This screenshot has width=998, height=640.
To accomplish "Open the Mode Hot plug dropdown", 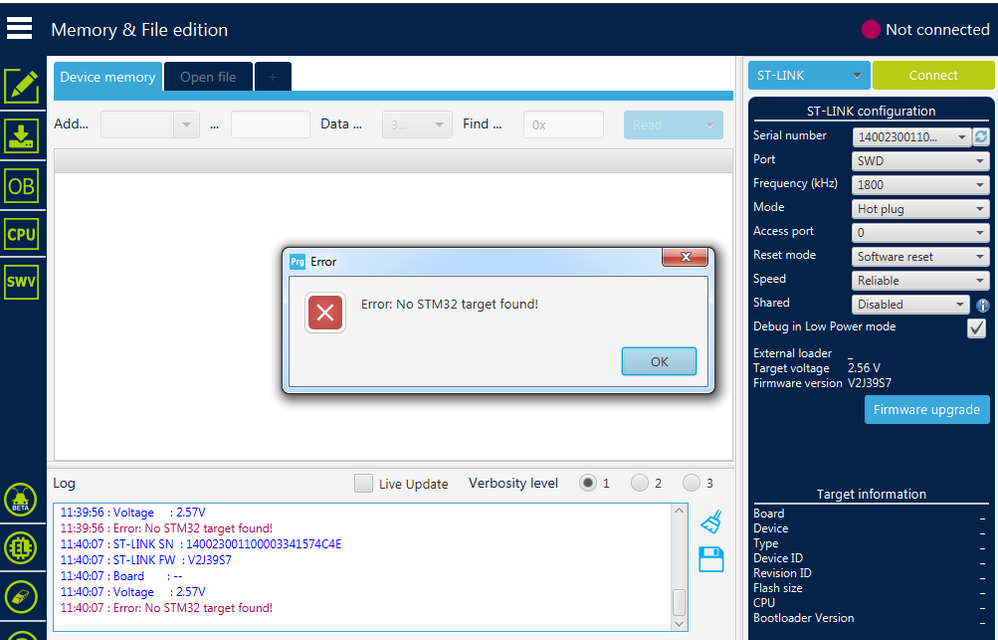I will click(x=920, y=209).
